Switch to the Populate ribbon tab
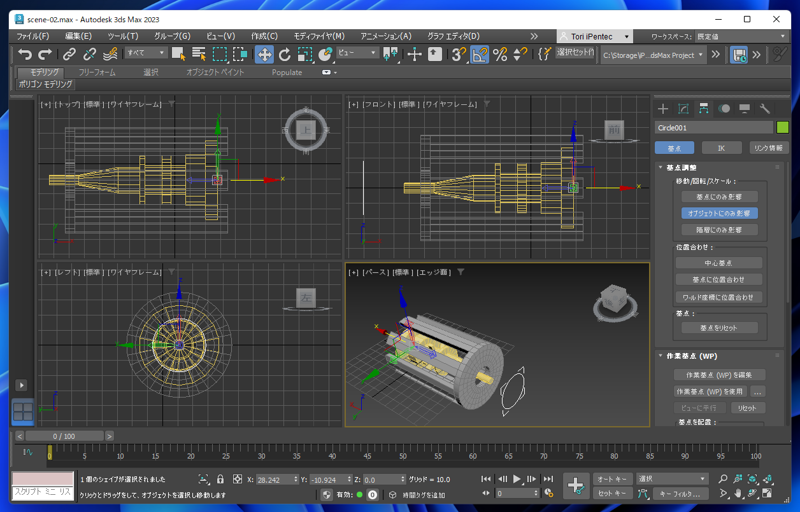The width and height of the screenshot is (800, 512). tap(287, 72)
